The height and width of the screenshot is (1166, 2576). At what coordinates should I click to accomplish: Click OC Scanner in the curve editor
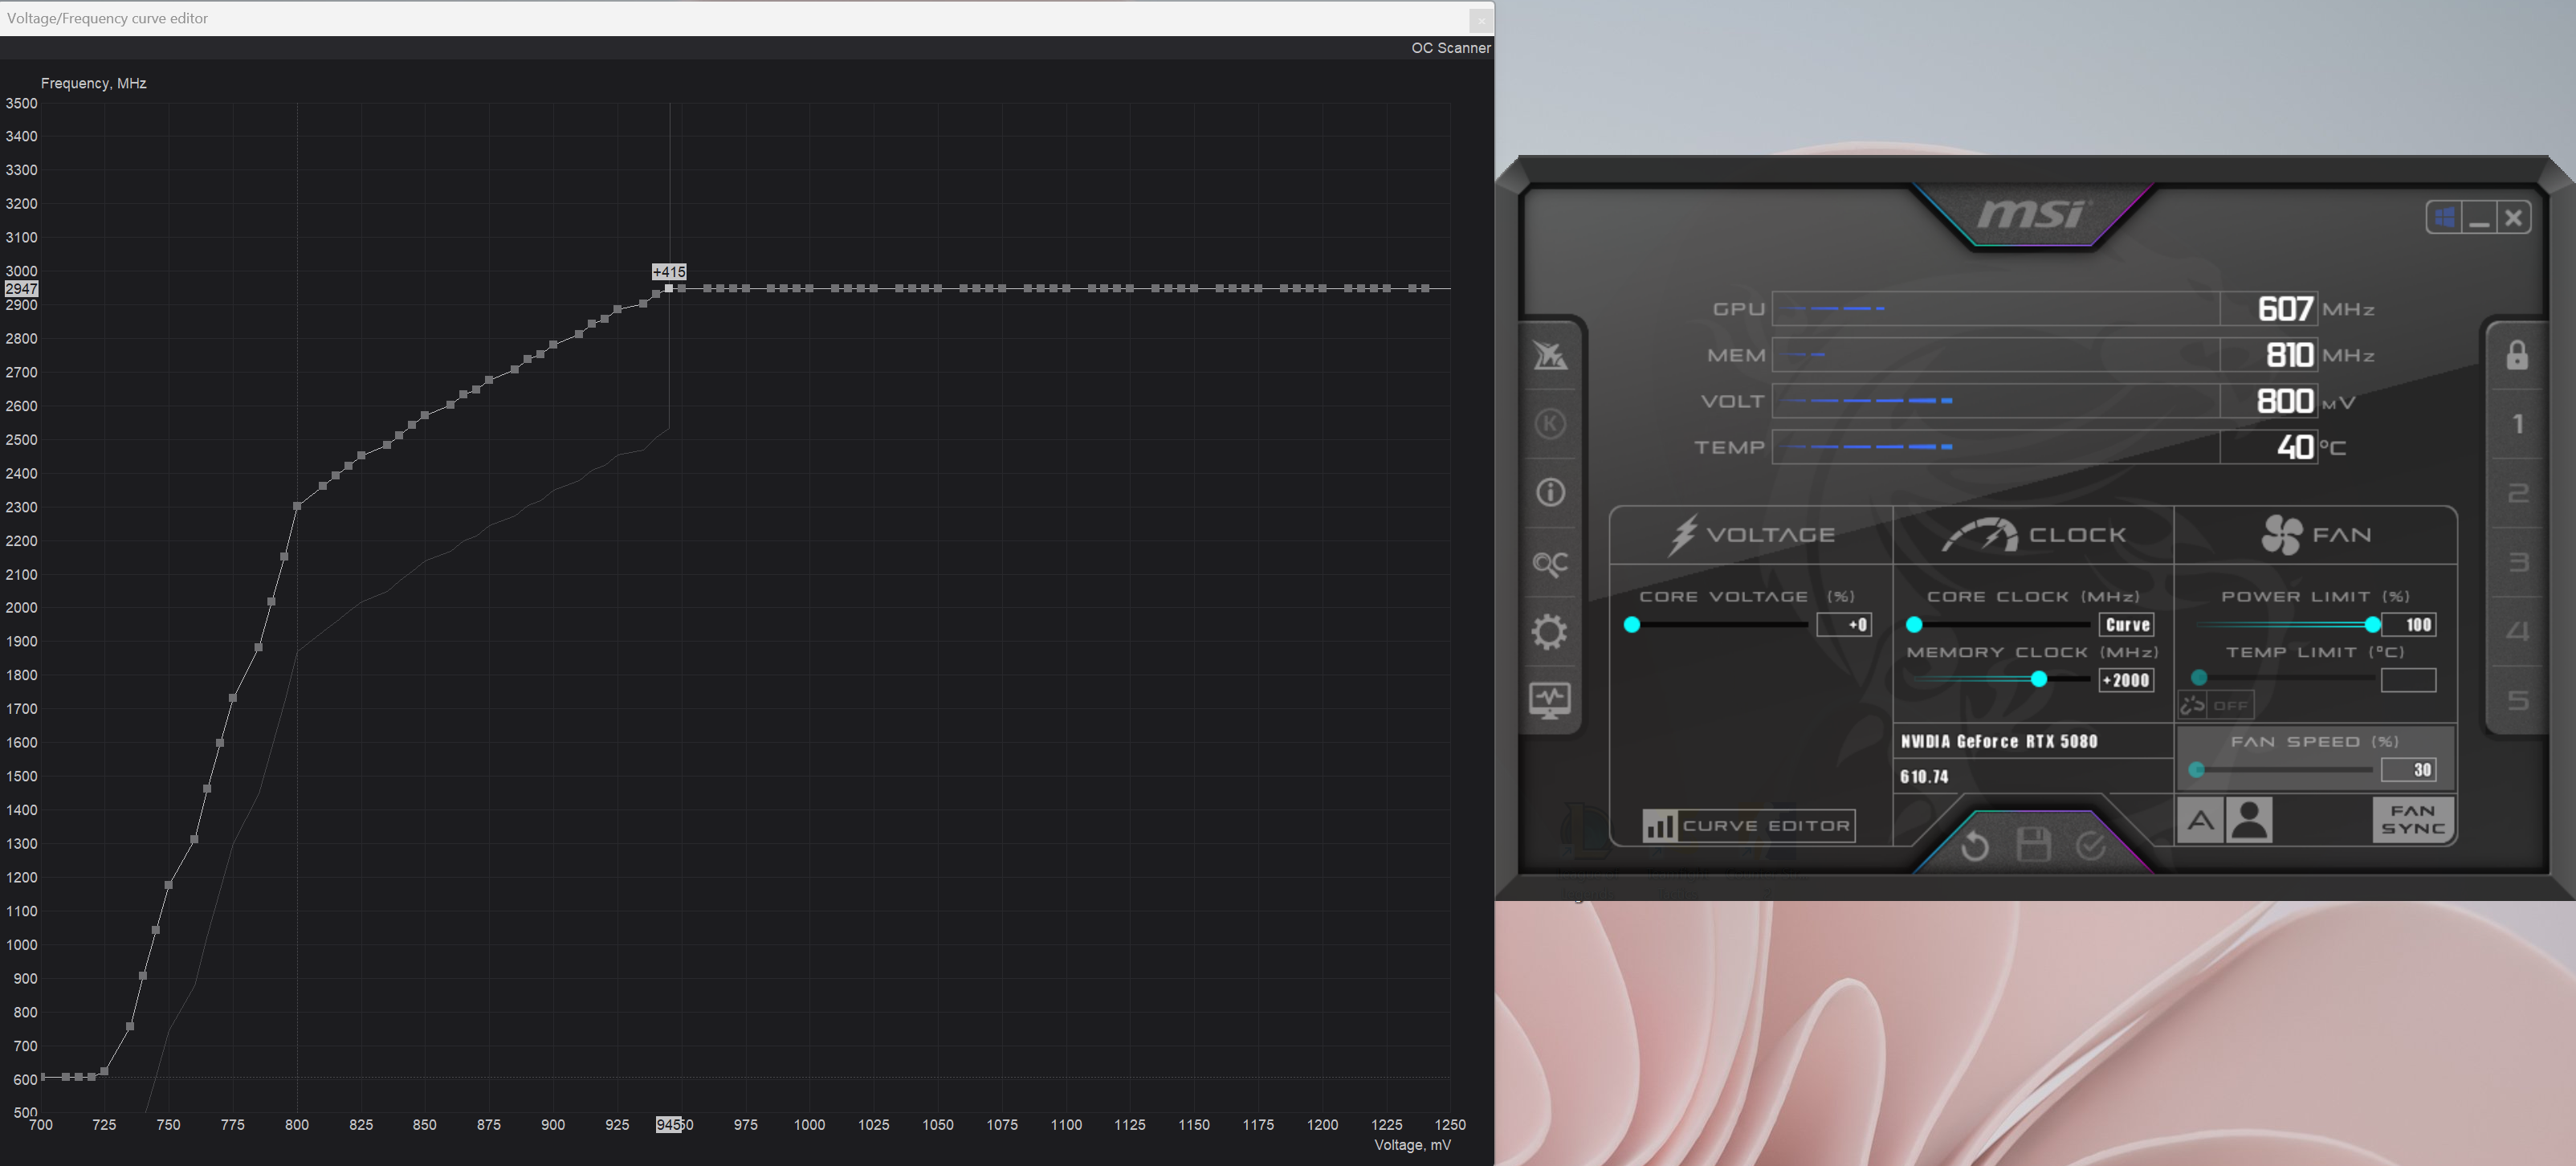(x=1450, y=48)
